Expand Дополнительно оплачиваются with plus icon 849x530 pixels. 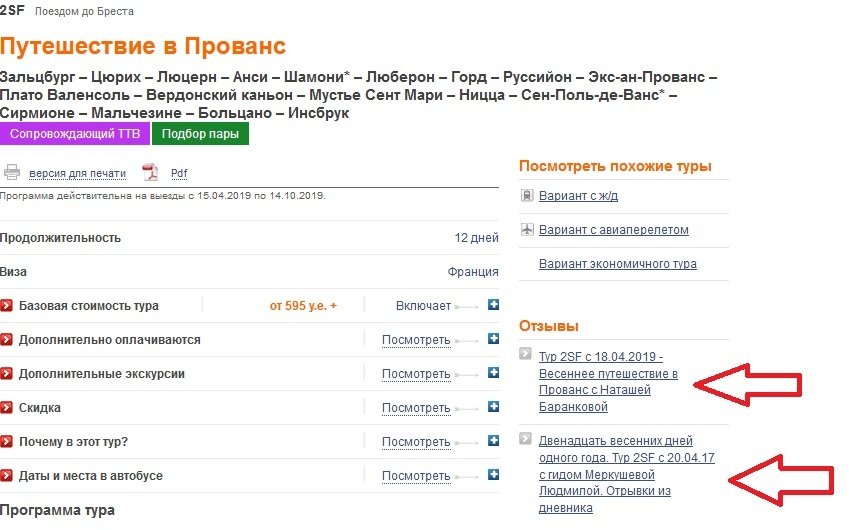point(493,340)
